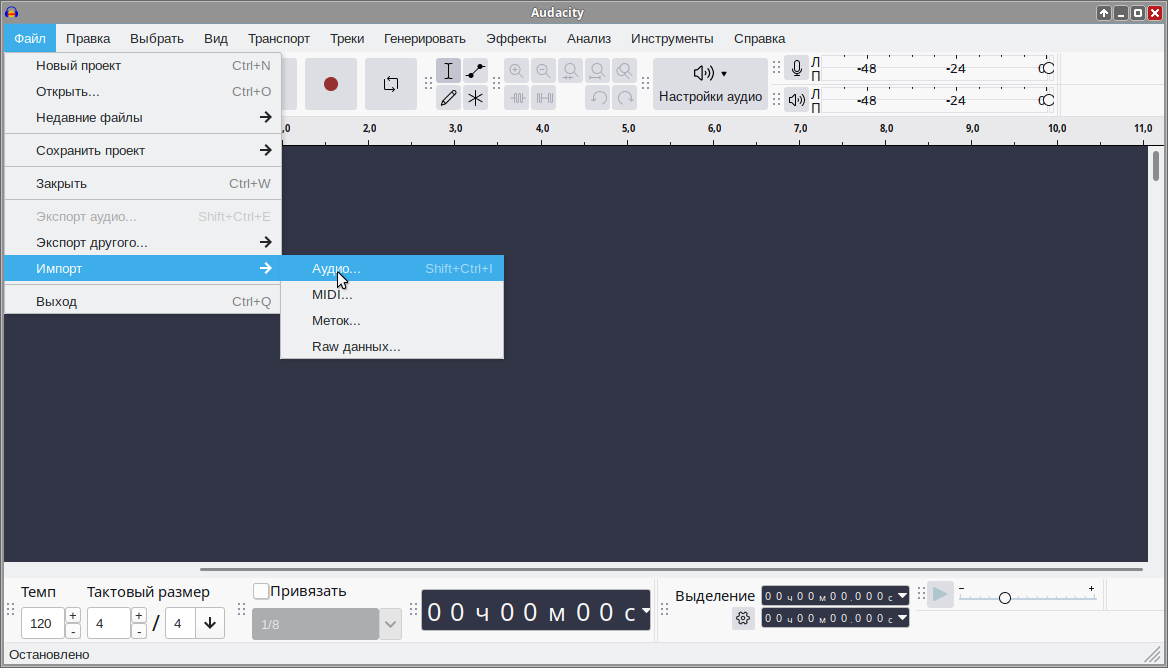
Task: Click the horizontal scrollbar at bottom
Action: (x=671, y=569)
